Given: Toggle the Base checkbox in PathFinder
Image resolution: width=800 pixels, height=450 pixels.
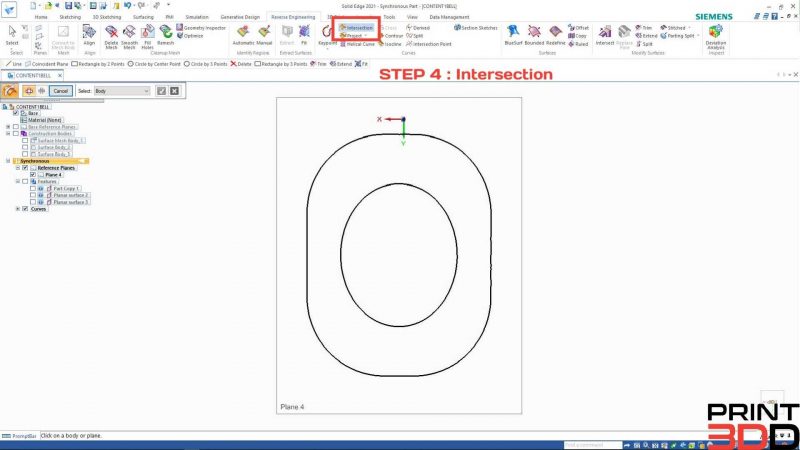Looking at the screenshot, I should 16,113.
